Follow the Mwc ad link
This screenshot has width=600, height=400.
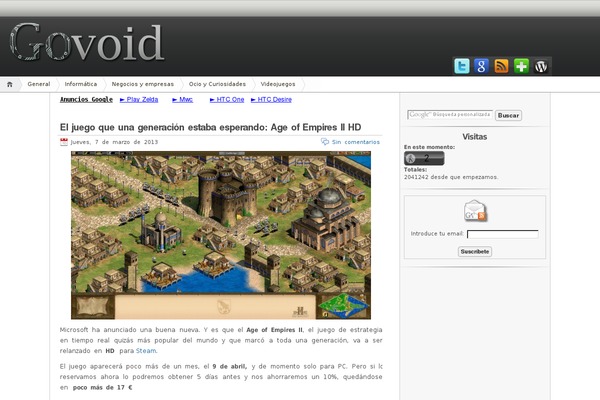(x=183, y=100)
